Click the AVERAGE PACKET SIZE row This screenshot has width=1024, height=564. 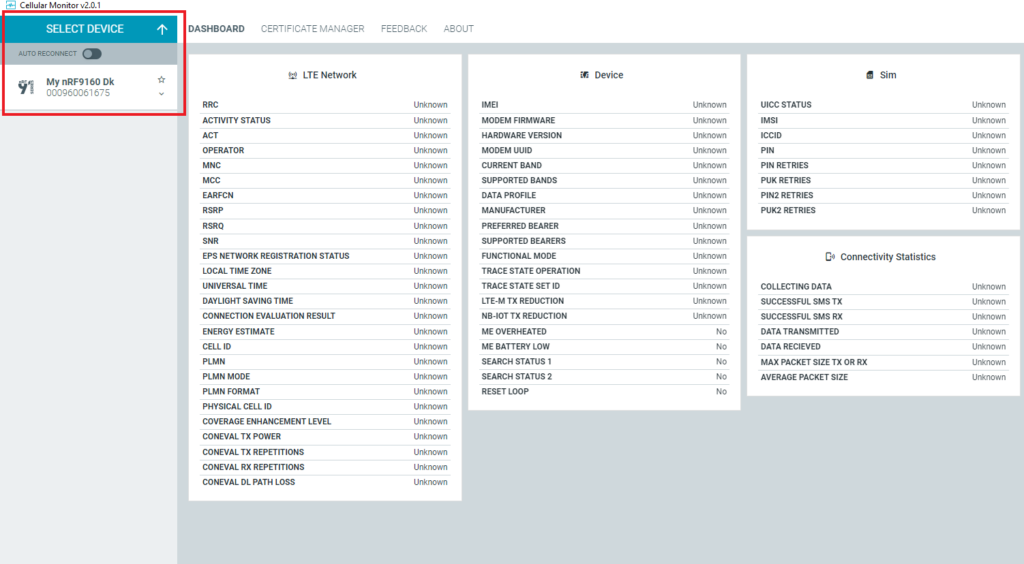[883, 377]
